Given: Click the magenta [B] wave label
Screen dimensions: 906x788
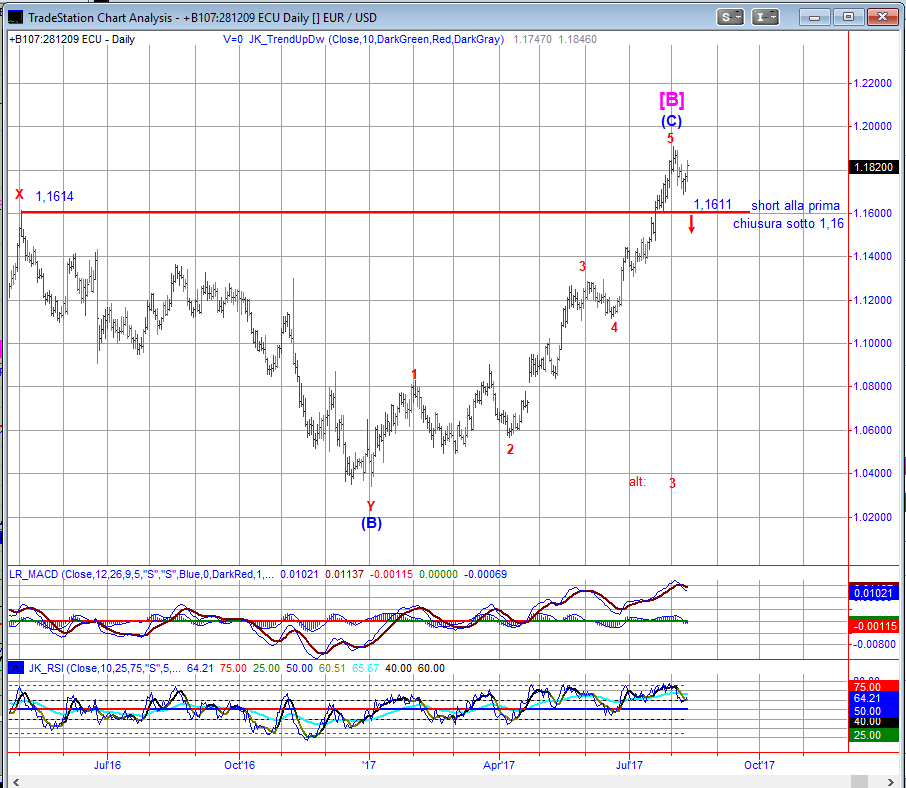Looking at the screenshot, I should pyautogui.click(x=671, y=100).
